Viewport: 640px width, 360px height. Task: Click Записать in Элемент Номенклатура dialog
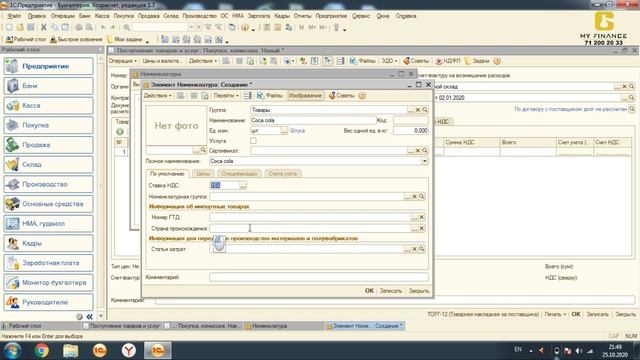(391, 291)
